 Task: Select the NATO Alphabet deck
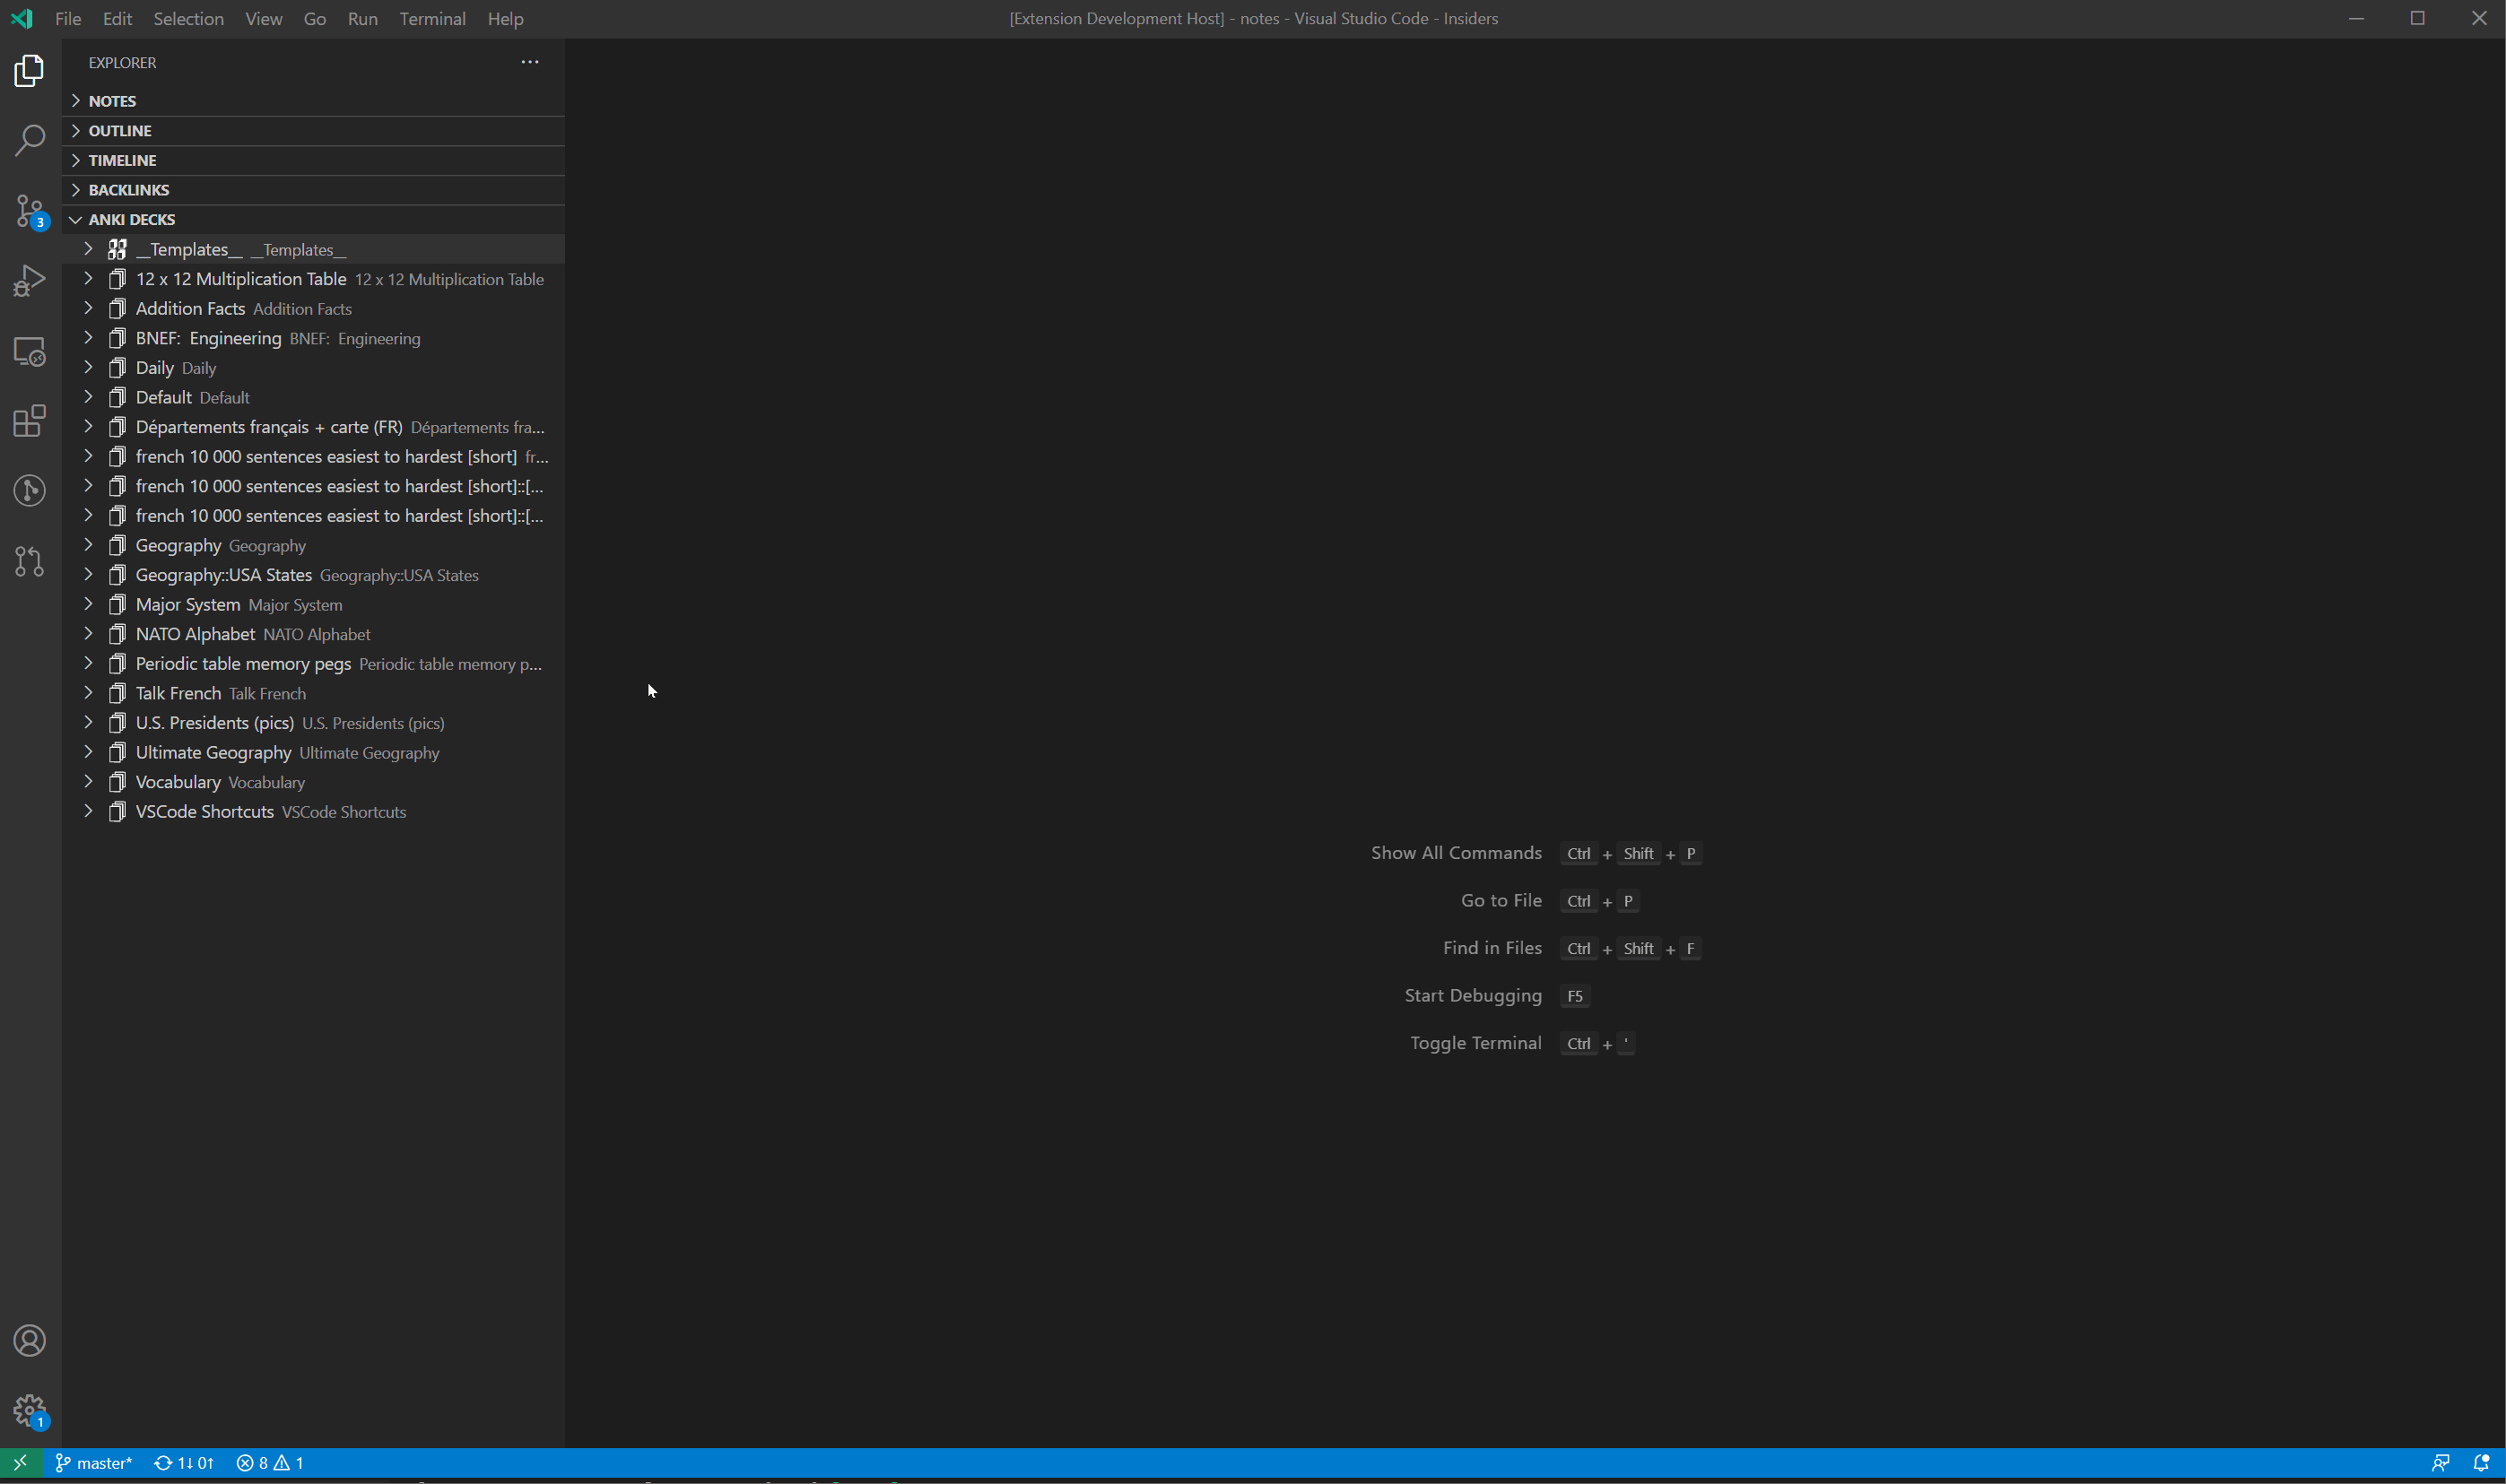click(195, 634)
